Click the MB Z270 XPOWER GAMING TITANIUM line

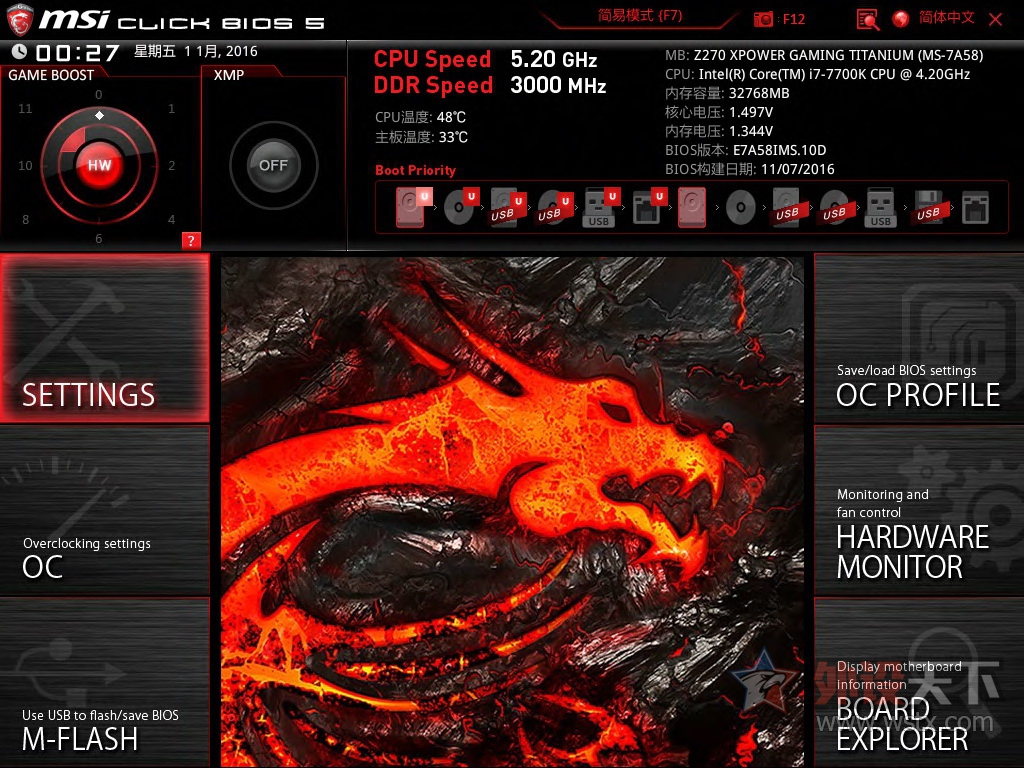pyautogui.click(x=824, y=56)
